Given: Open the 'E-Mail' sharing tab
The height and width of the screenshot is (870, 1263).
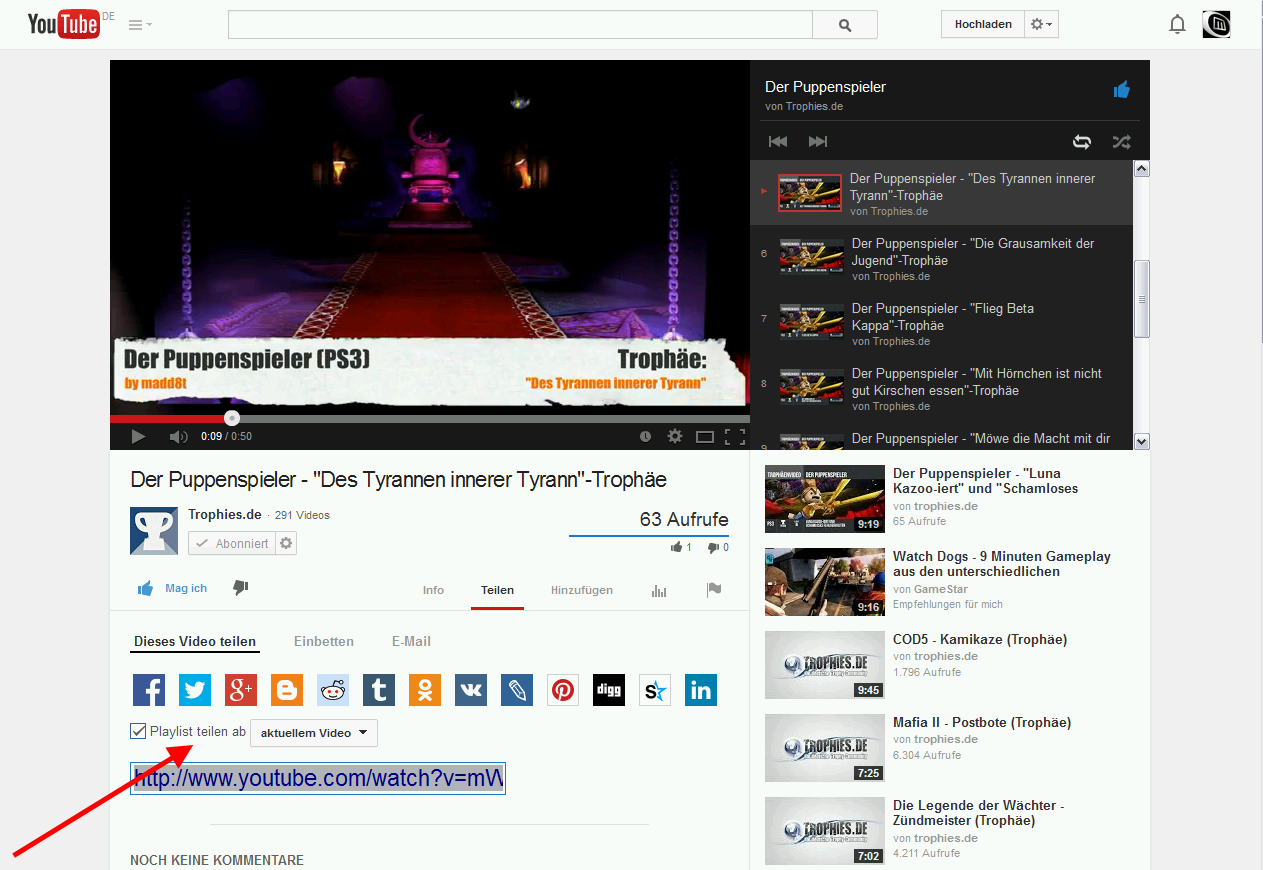Looking at the screenshot, I should click(x=411, y=641).
